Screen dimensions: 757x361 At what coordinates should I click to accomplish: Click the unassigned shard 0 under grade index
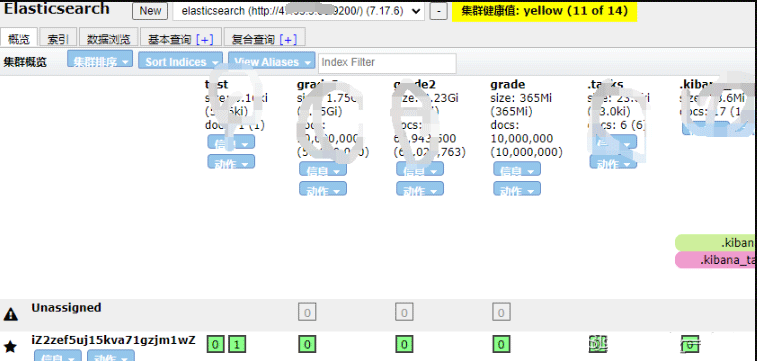tap(501, 313)
